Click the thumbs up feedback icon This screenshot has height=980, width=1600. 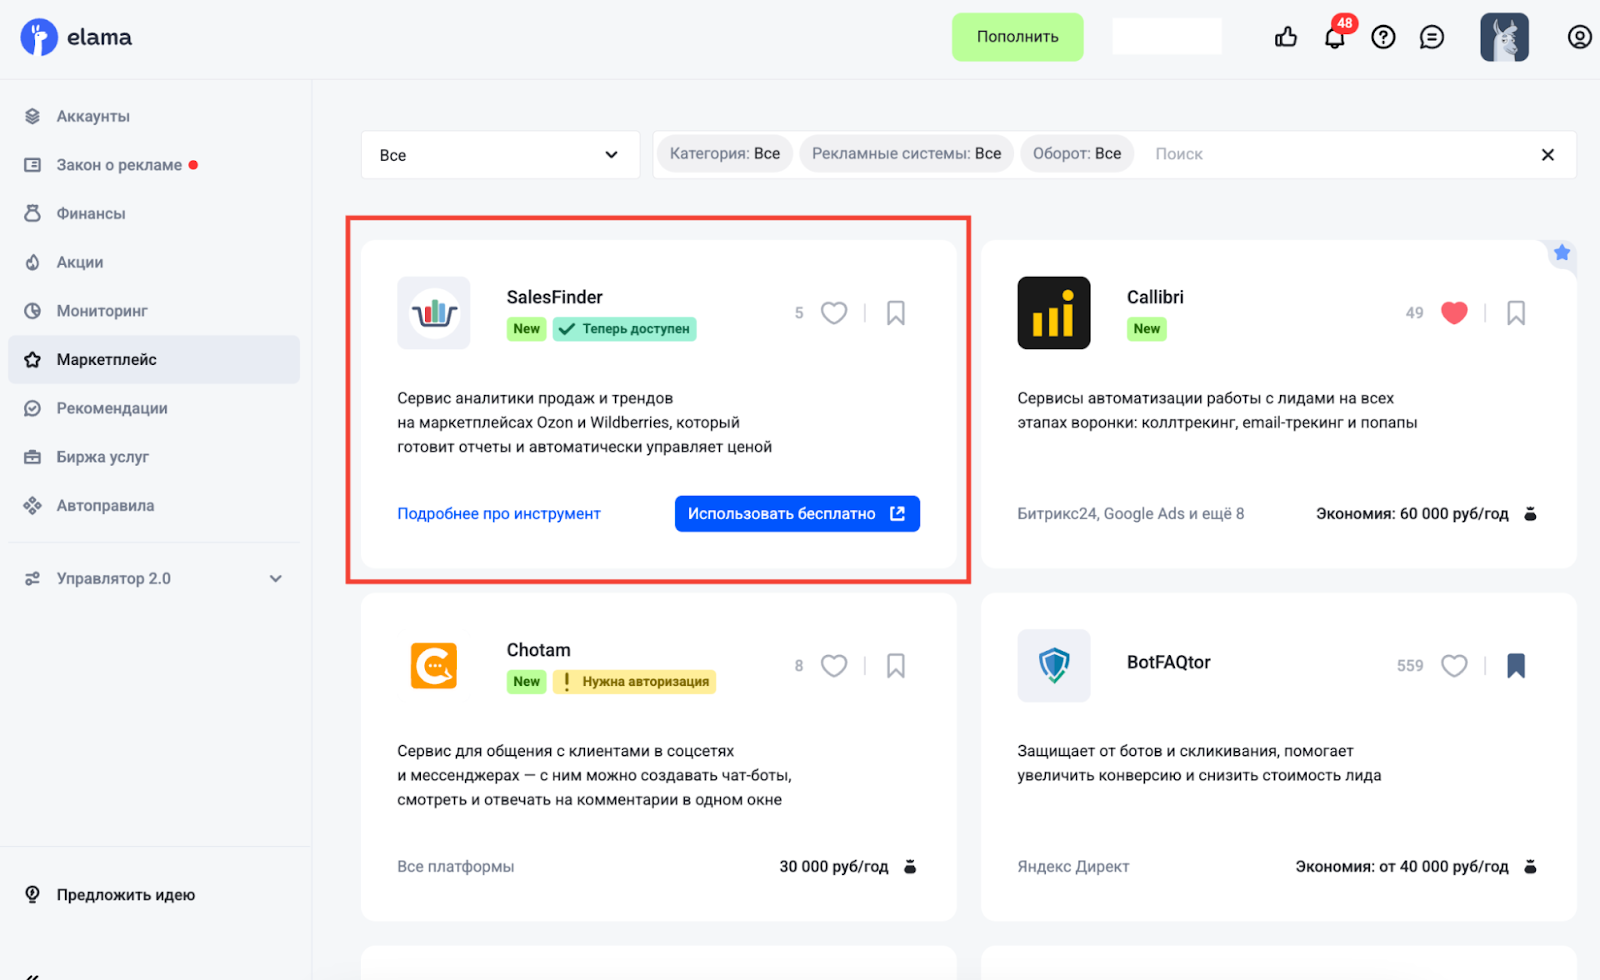pyautogui.click(x=1286, y=38)
